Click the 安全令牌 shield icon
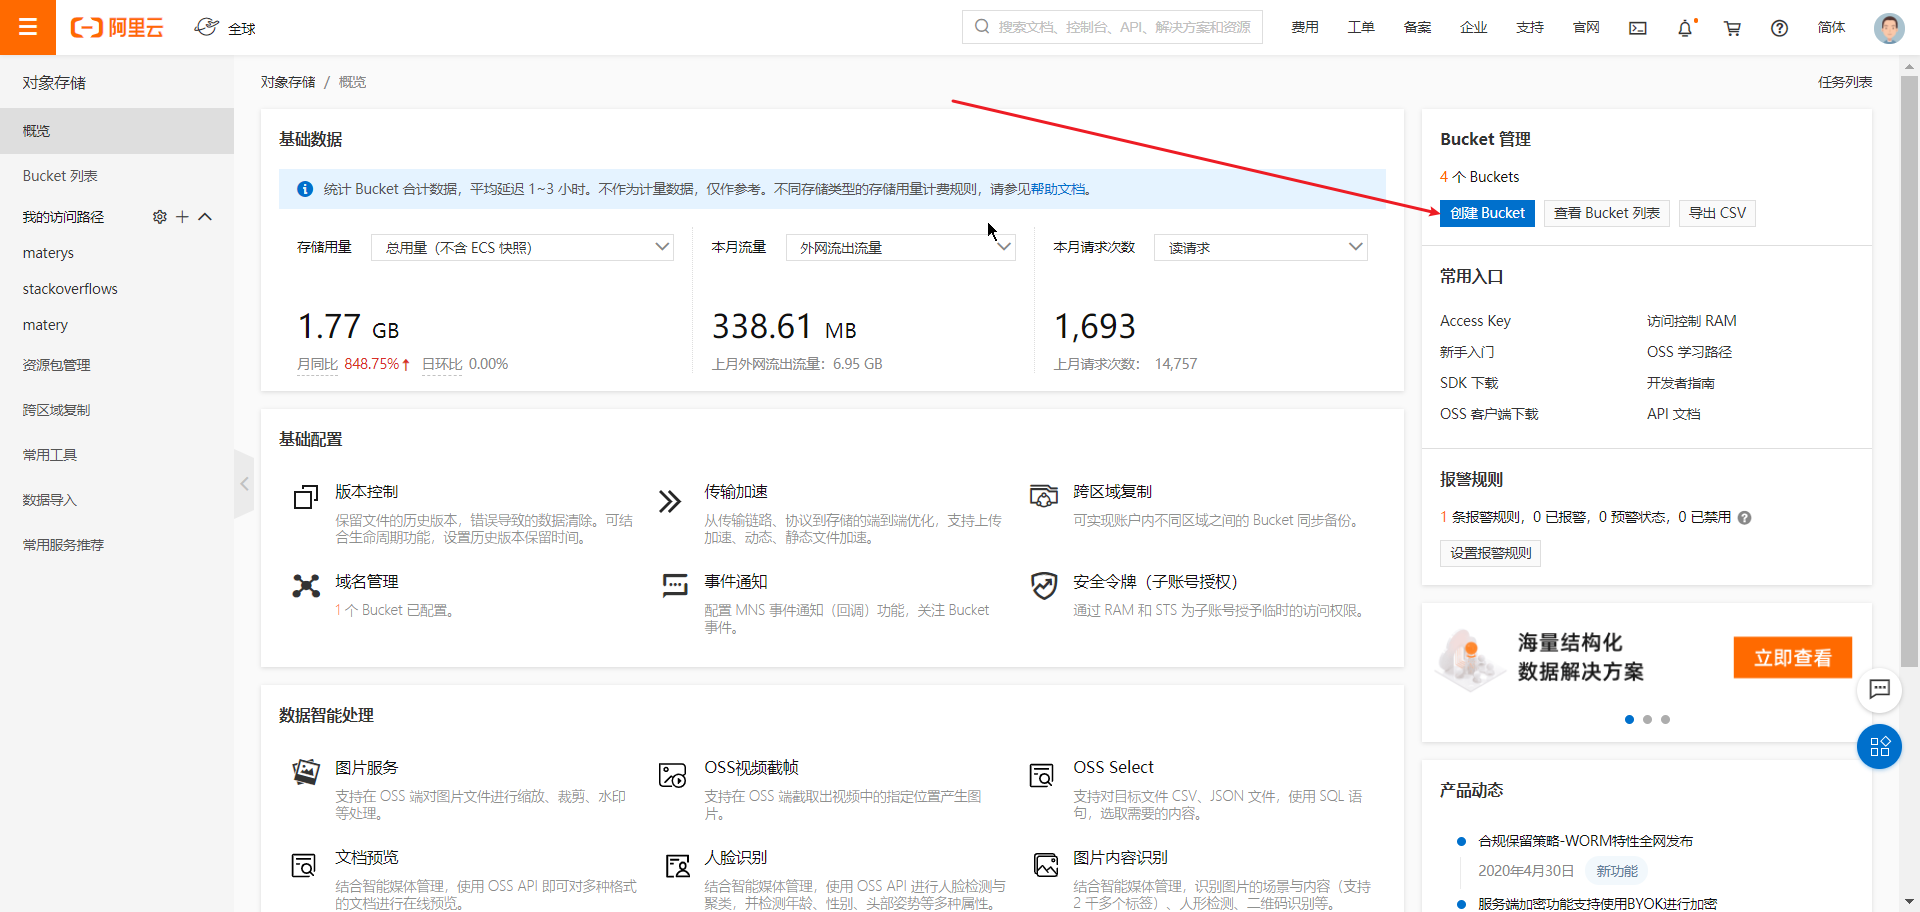Image resolution: width=1920 pixels, height=912 pixels. pos(1044,586)
